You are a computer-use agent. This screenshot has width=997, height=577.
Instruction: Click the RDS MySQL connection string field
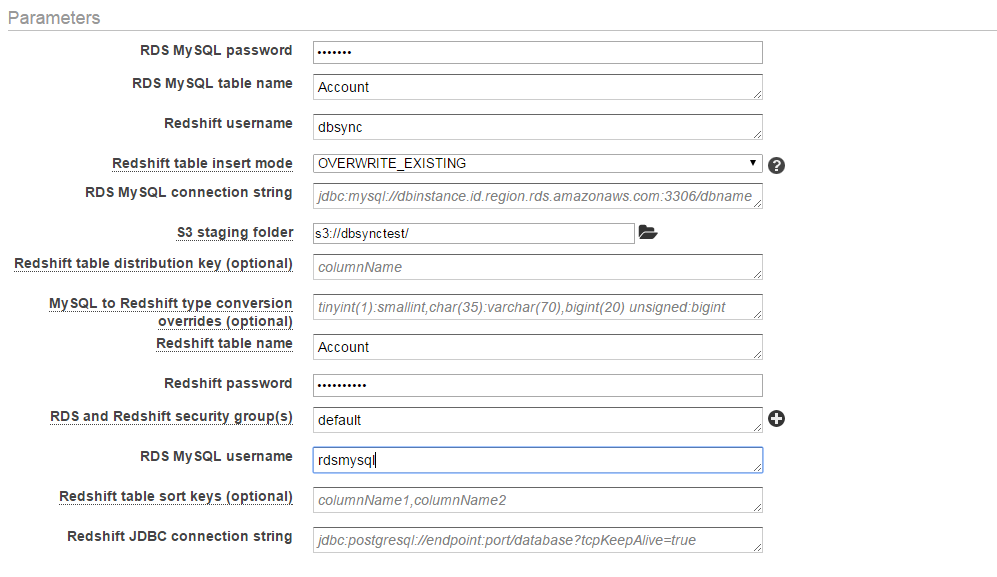(537, 196)
